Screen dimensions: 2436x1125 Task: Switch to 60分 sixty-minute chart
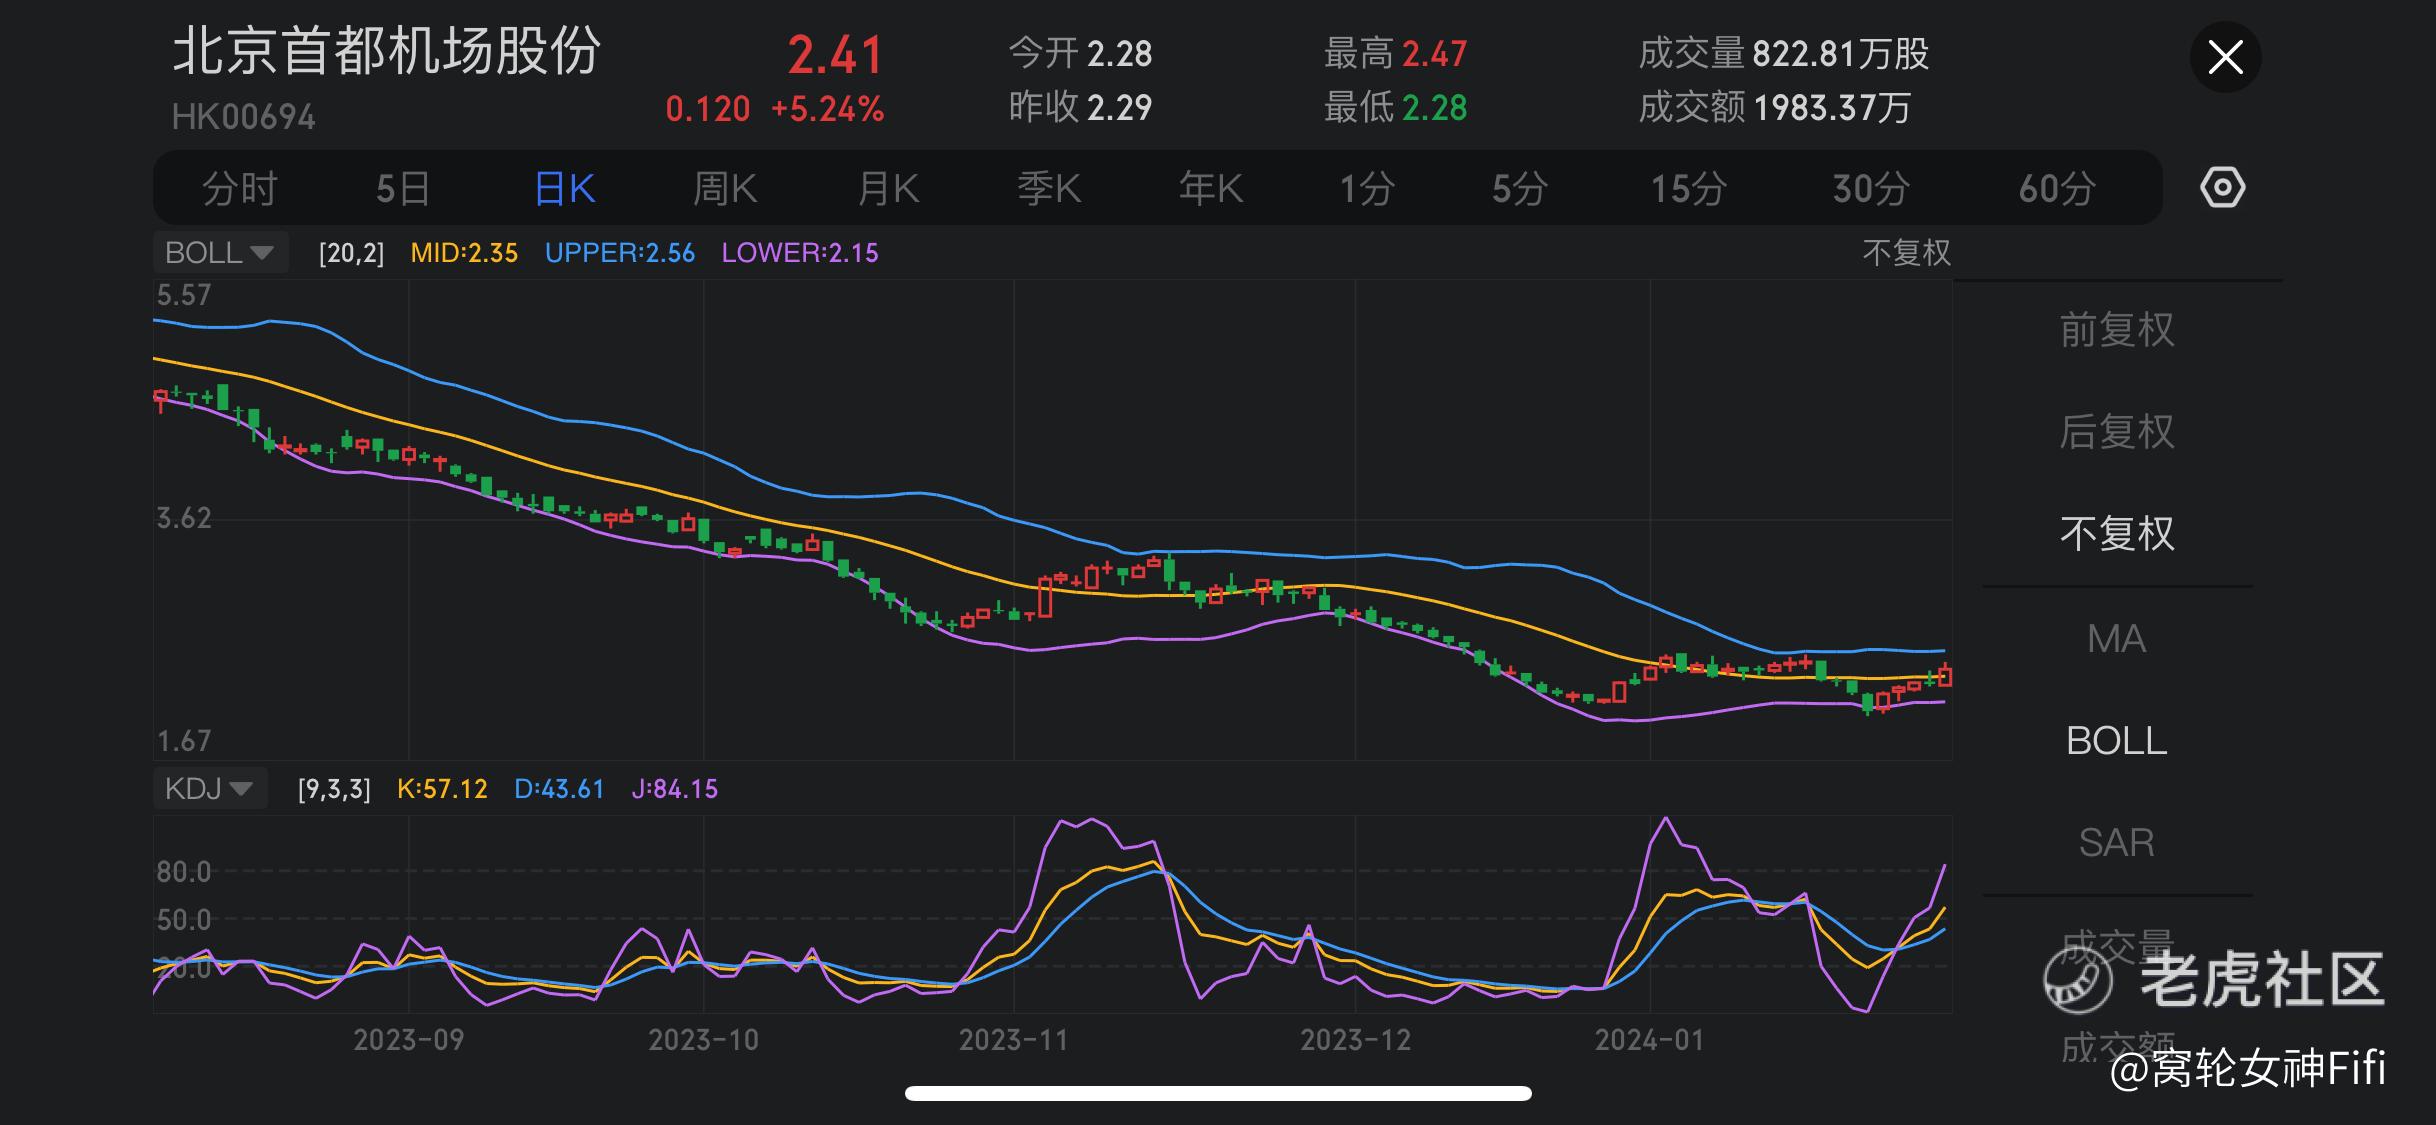2056,189
